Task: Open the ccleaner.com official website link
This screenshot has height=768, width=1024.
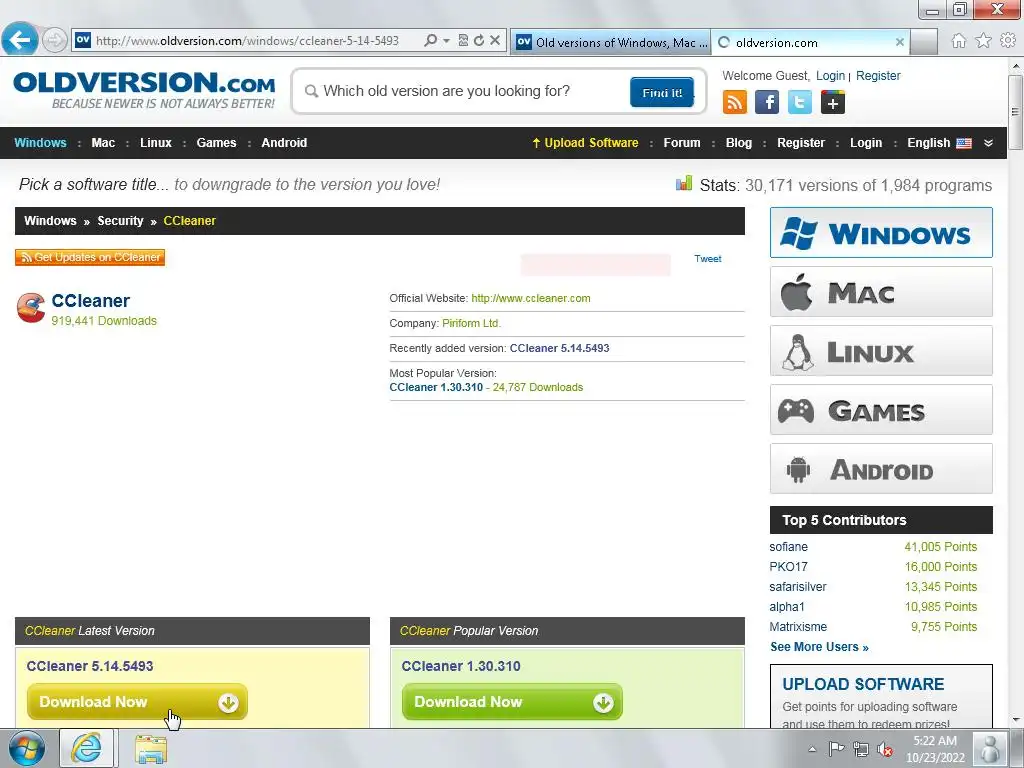Action: coord(531,298)
